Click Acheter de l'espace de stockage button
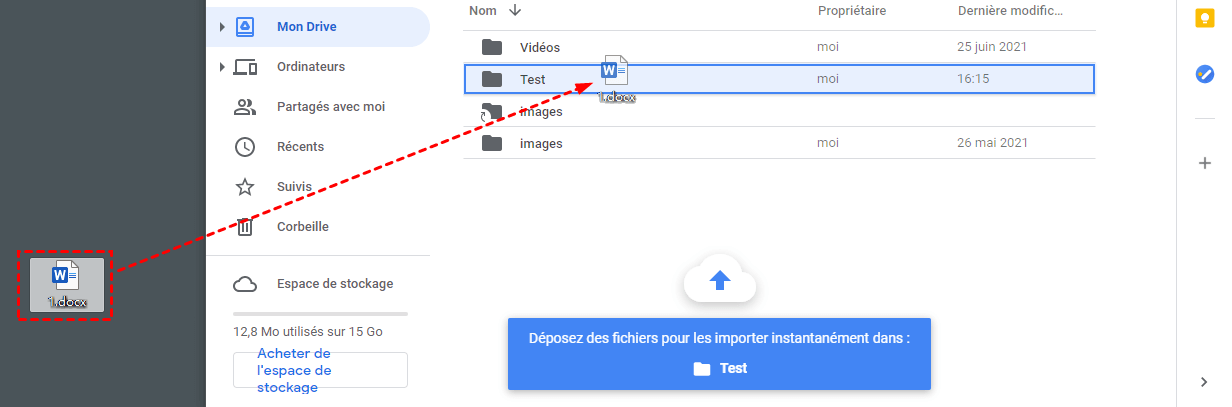 point(320,370)
